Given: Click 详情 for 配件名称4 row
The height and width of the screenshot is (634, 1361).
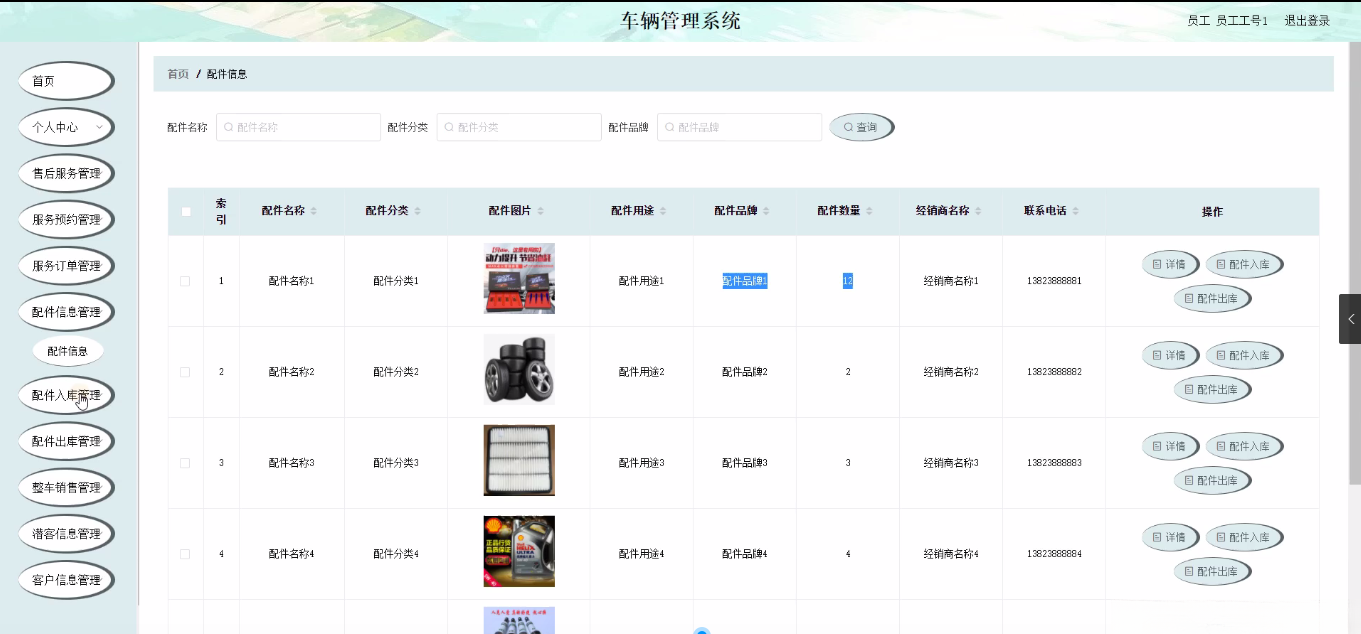Looking at the screenshot, I should 1170,537.
